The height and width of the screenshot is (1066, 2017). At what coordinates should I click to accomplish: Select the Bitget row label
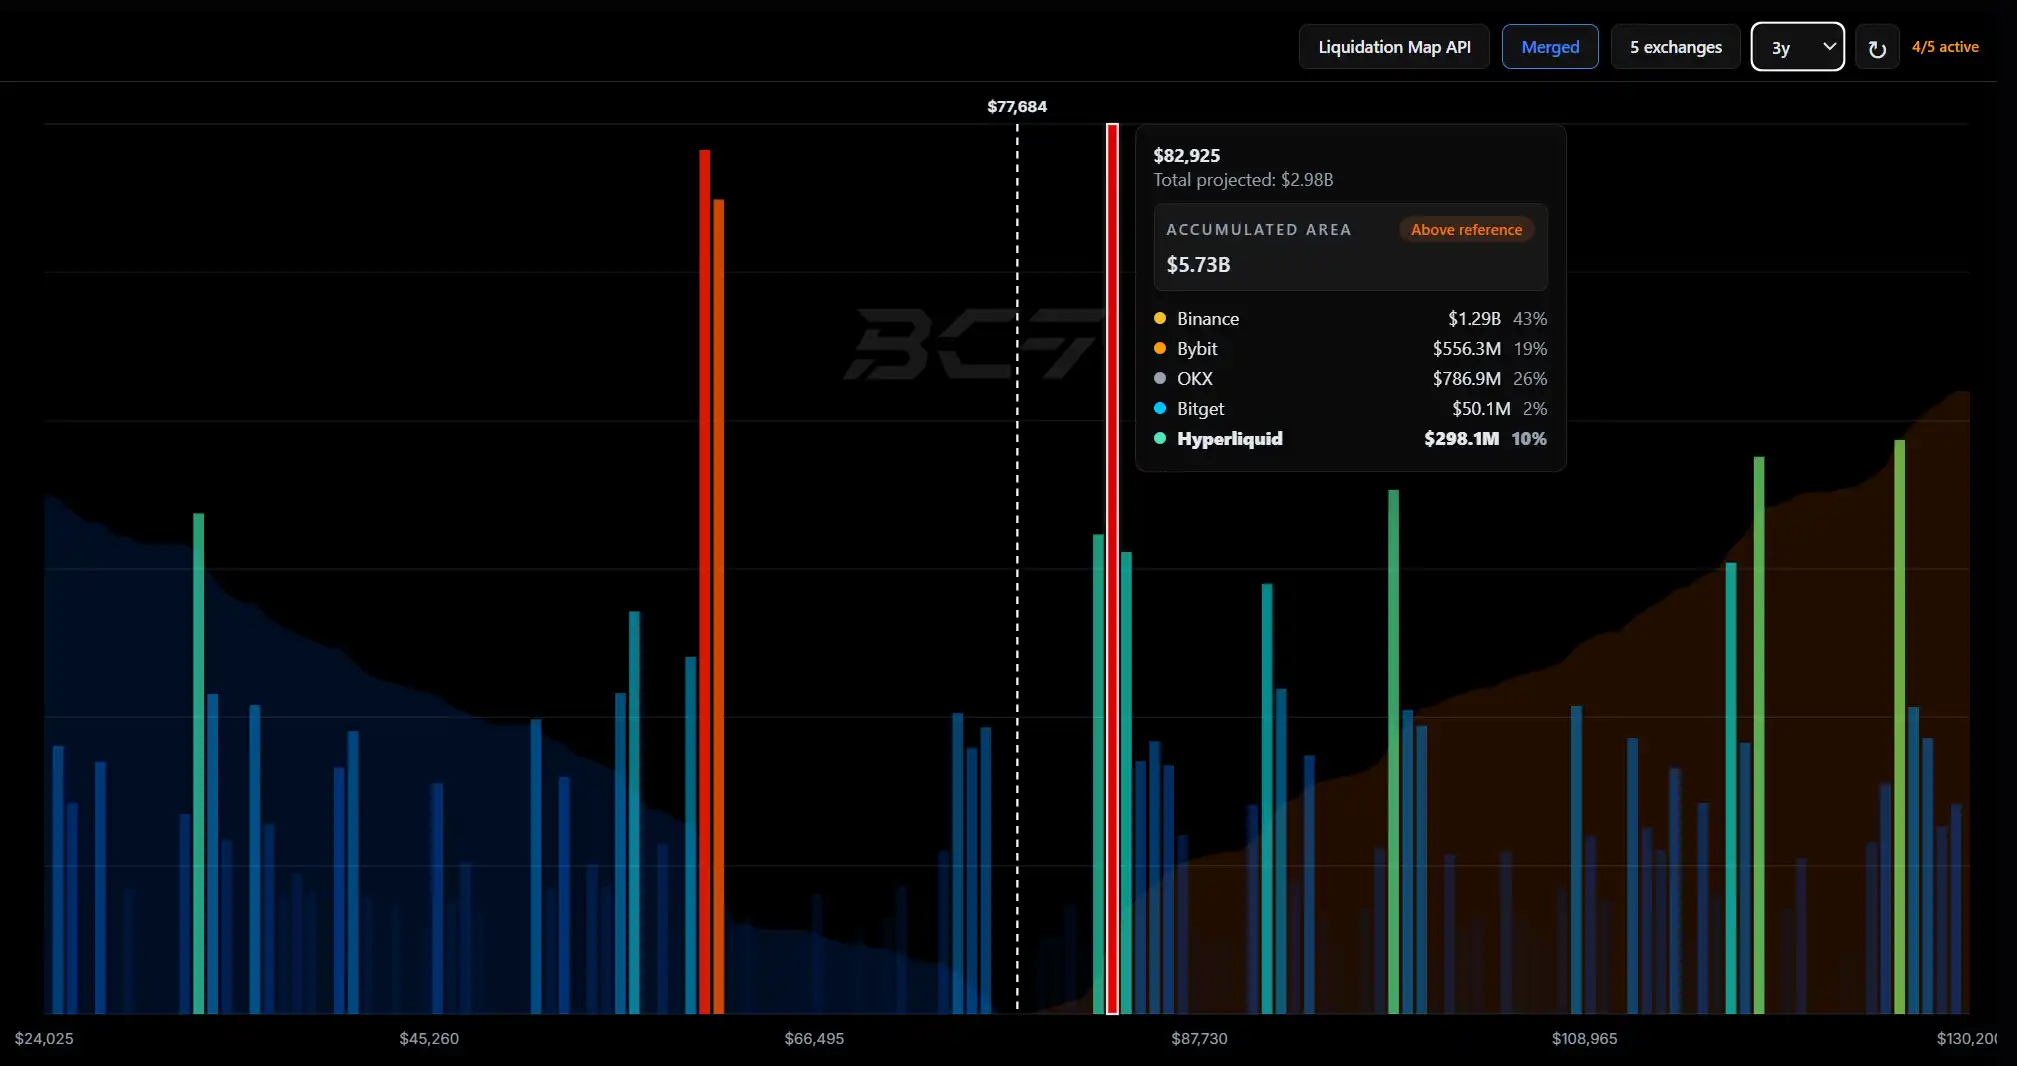[x=1200, y=409]
